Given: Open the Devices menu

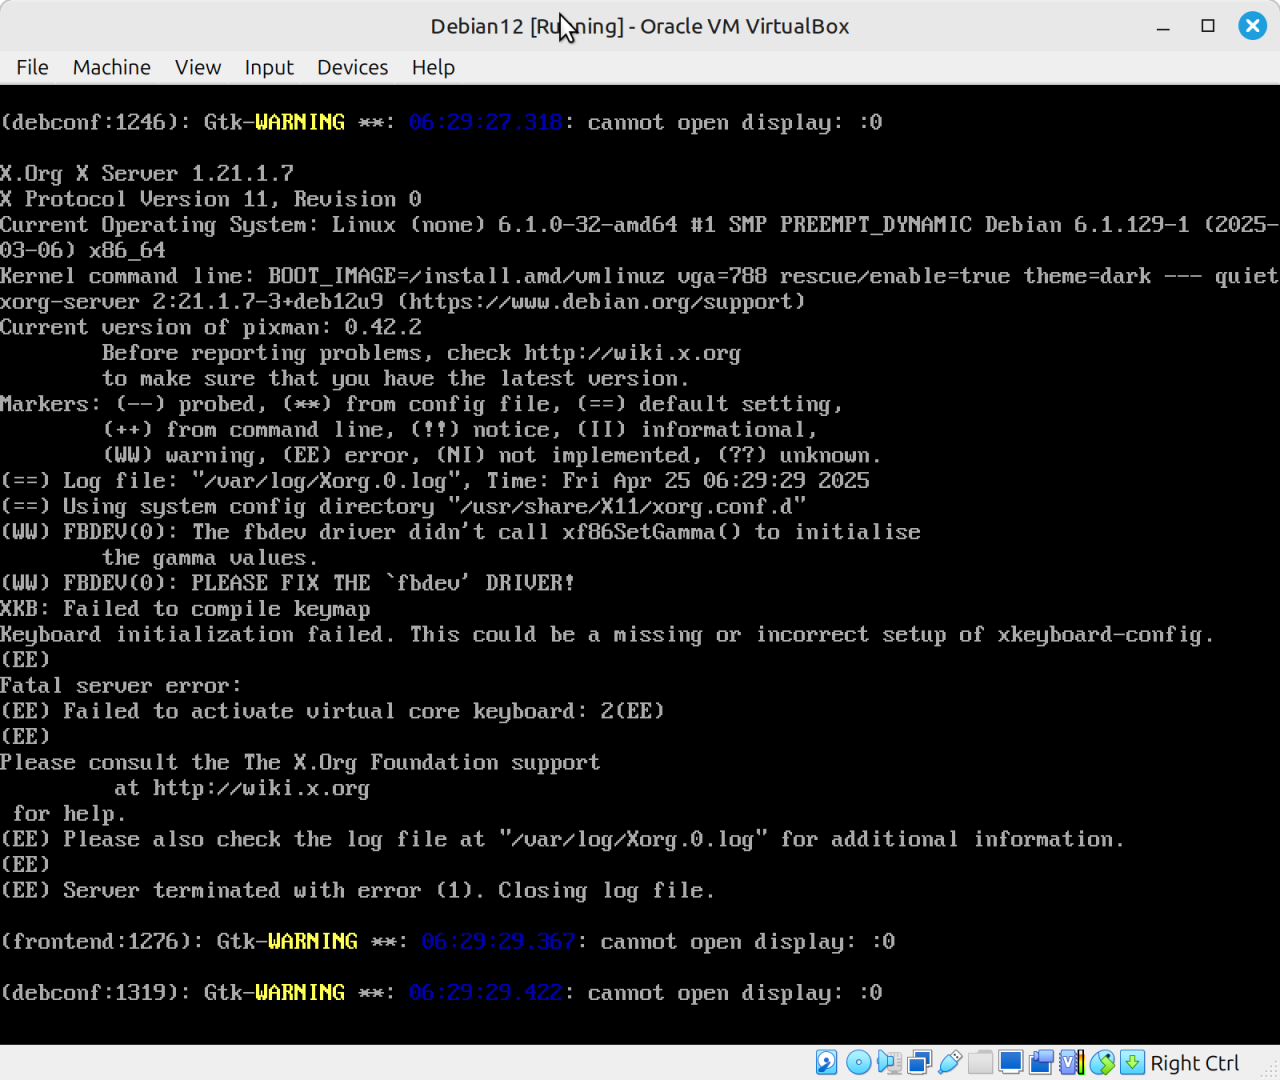Looking at the screenshot, I should pyautogui.click(x=352, y=67).
